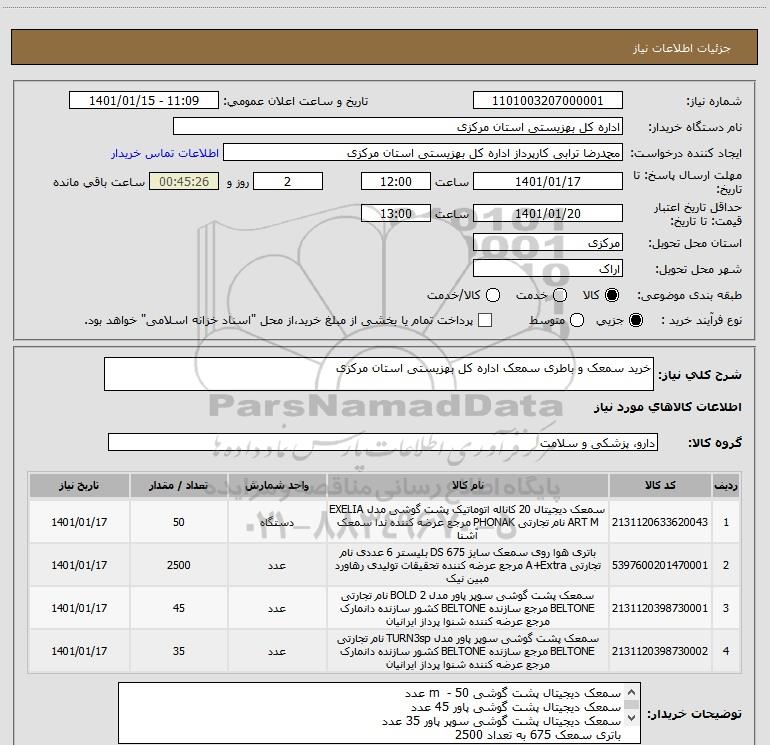
Task: Click the announcement date field 1401/01/15 - 11:09
Action: click(144, 100)
